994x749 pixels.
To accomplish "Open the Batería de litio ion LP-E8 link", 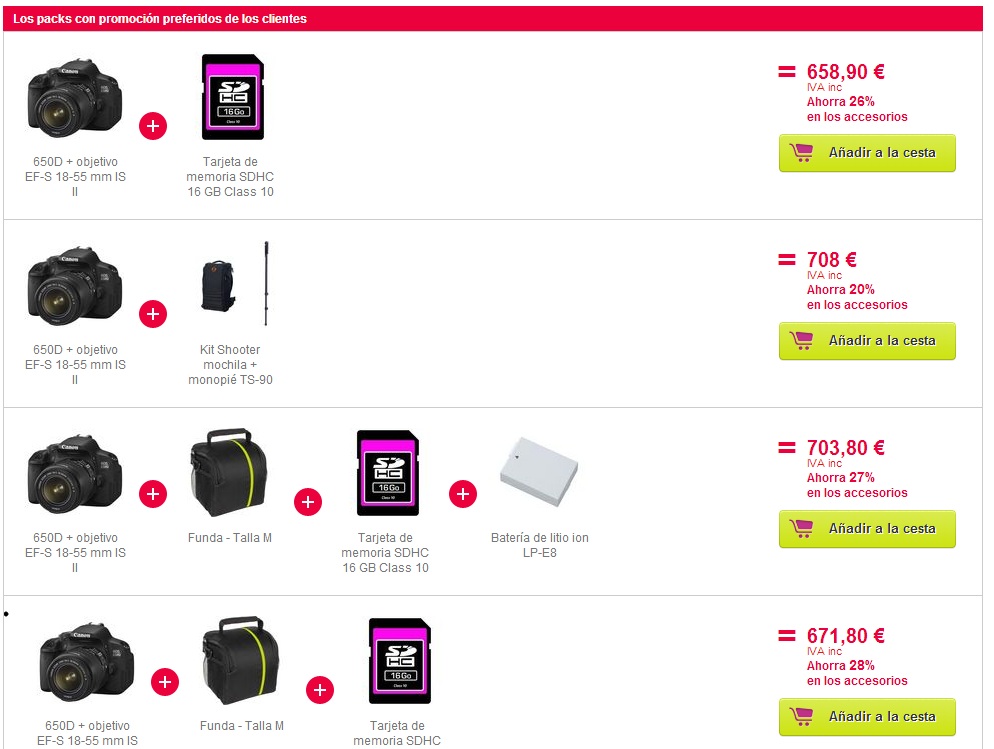I will 539,545.
